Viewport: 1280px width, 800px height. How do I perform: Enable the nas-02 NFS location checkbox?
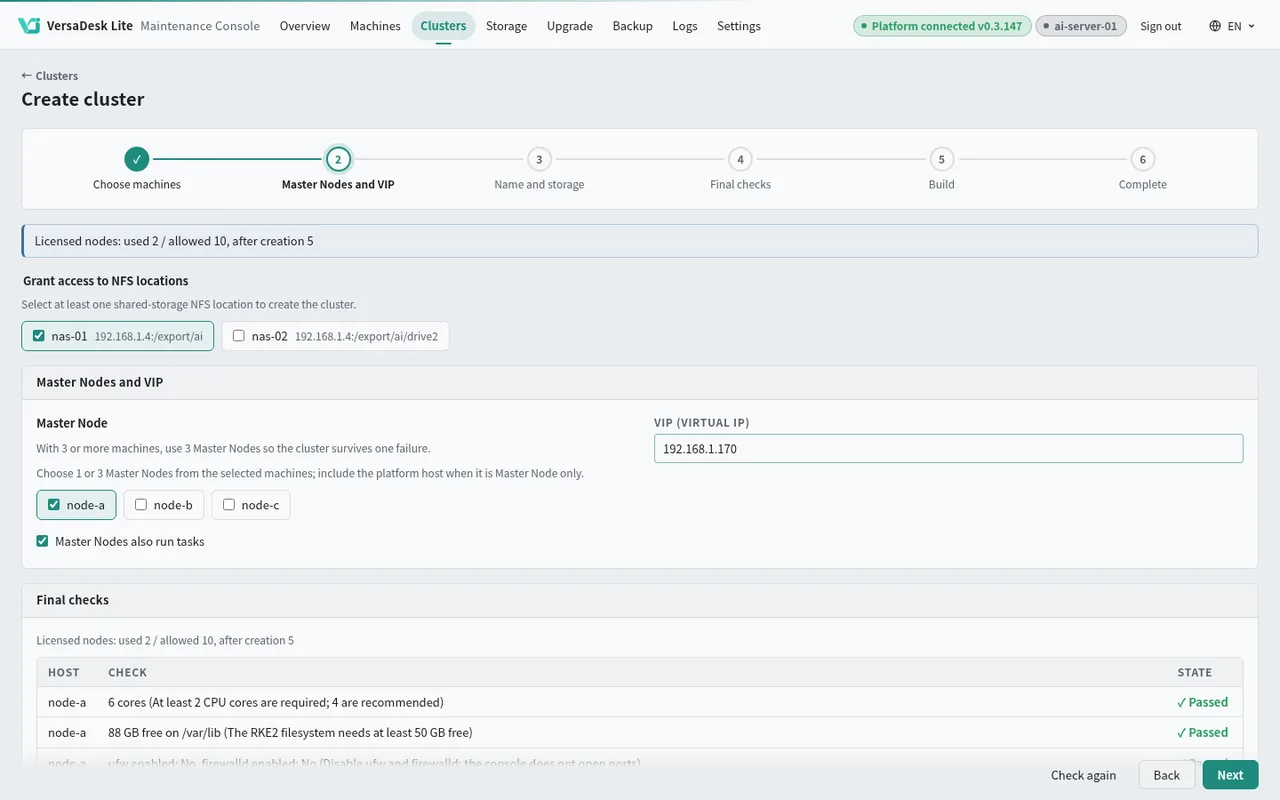[x=238, y=336]
